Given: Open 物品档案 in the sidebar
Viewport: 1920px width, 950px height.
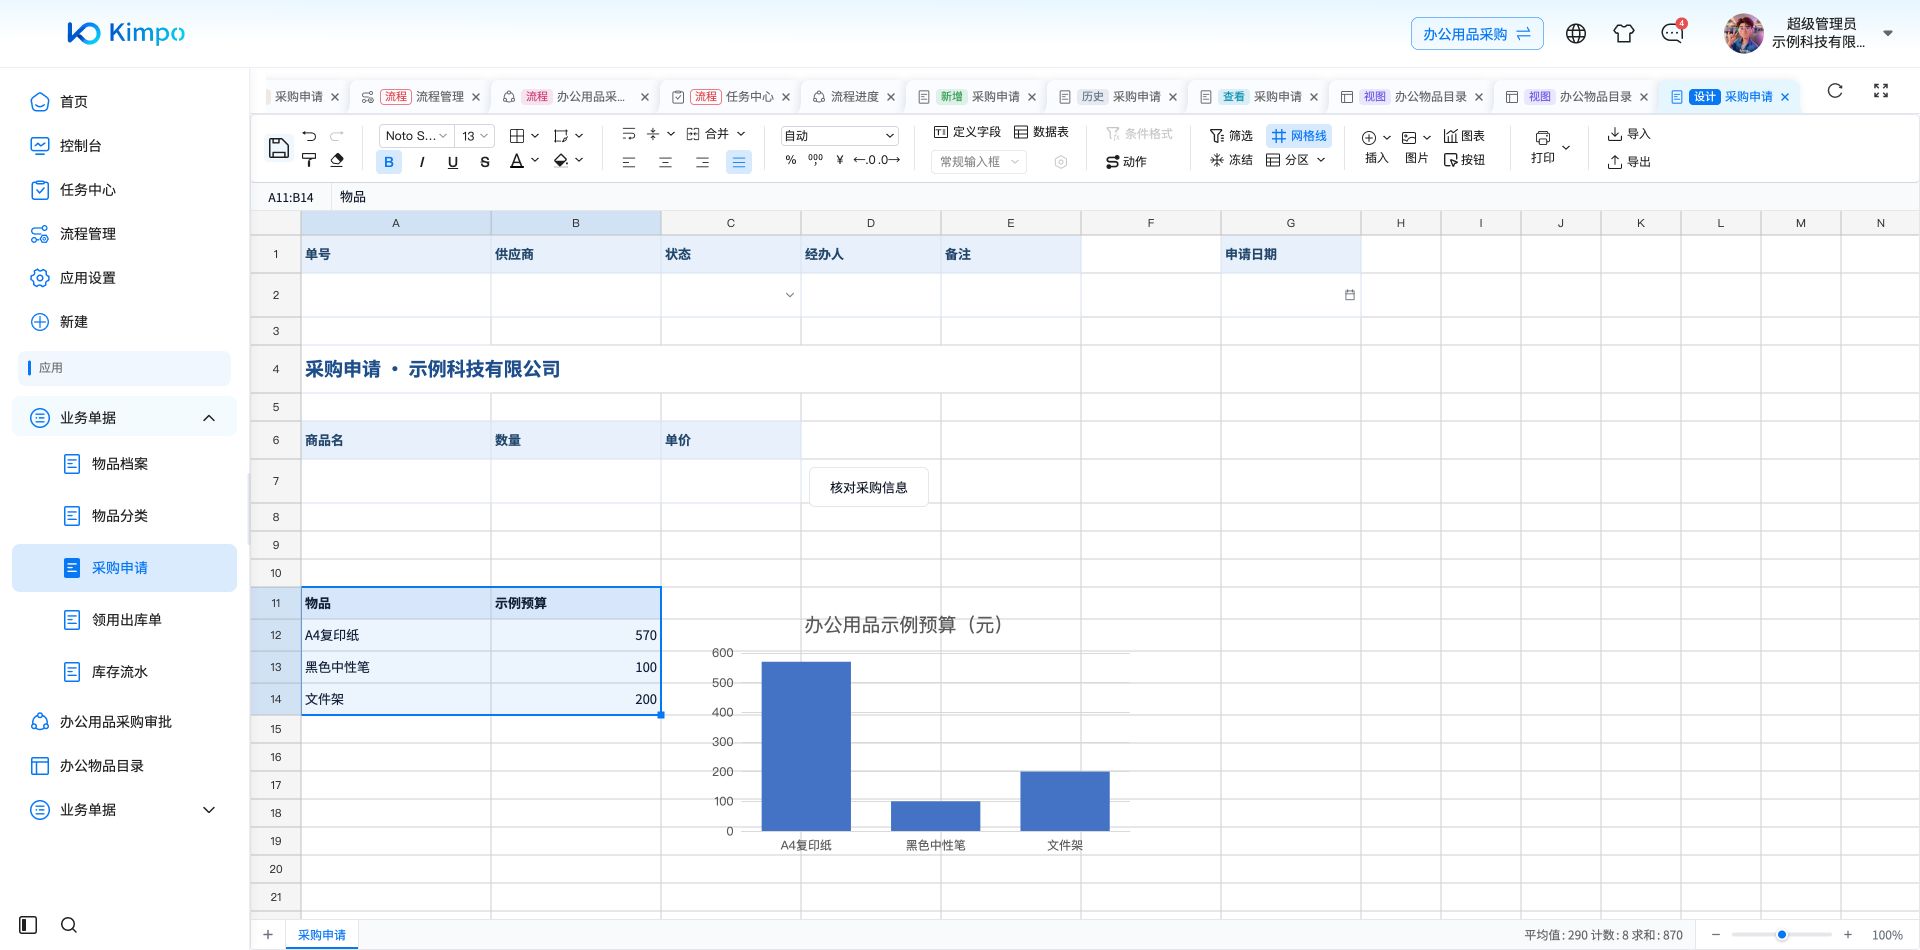Looking at the screenshot, I should (120, 464).
